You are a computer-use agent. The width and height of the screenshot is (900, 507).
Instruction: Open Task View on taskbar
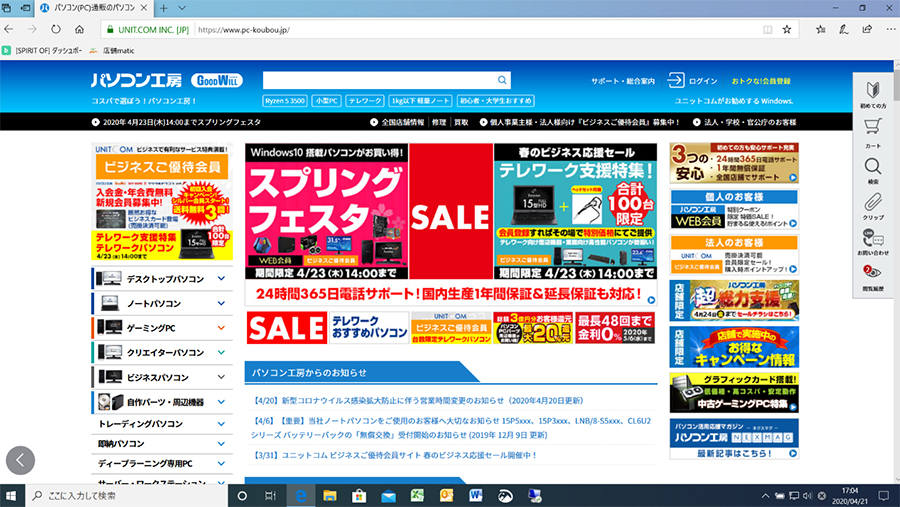point(270,496)
